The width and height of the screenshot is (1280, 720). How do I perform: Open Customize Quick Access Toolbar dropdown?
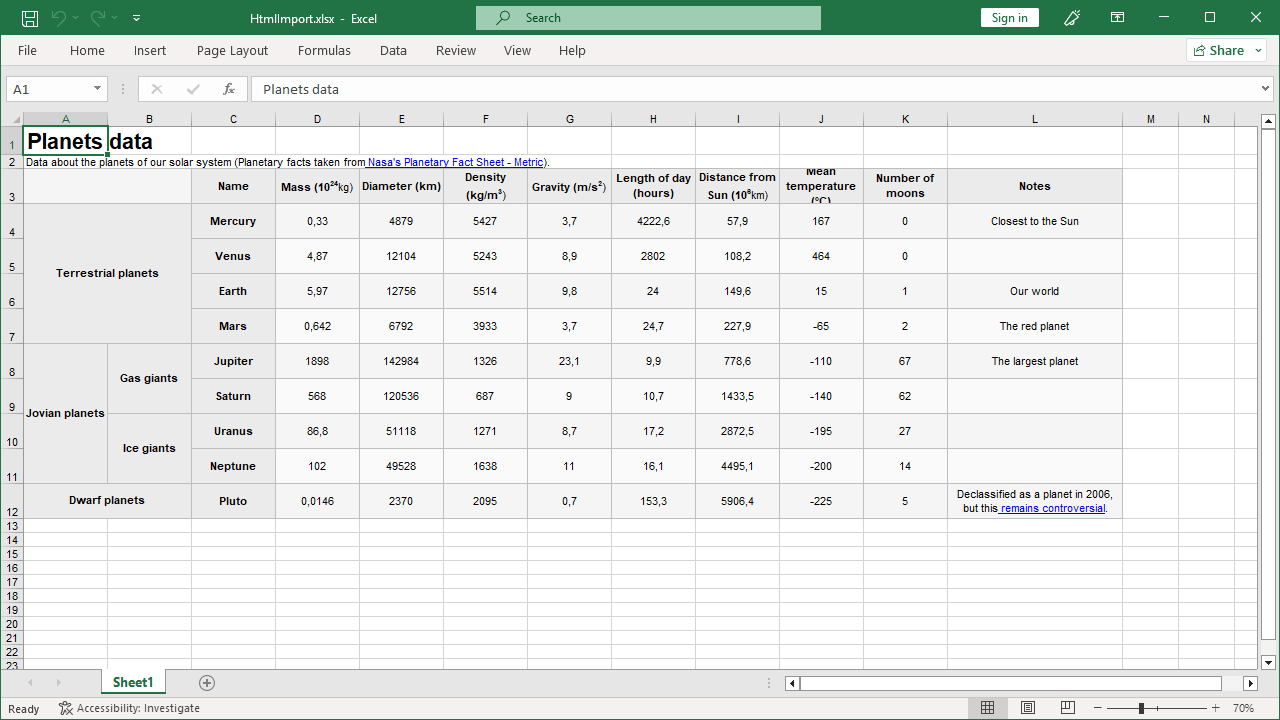pyautogui.click(x=136, y=18)
